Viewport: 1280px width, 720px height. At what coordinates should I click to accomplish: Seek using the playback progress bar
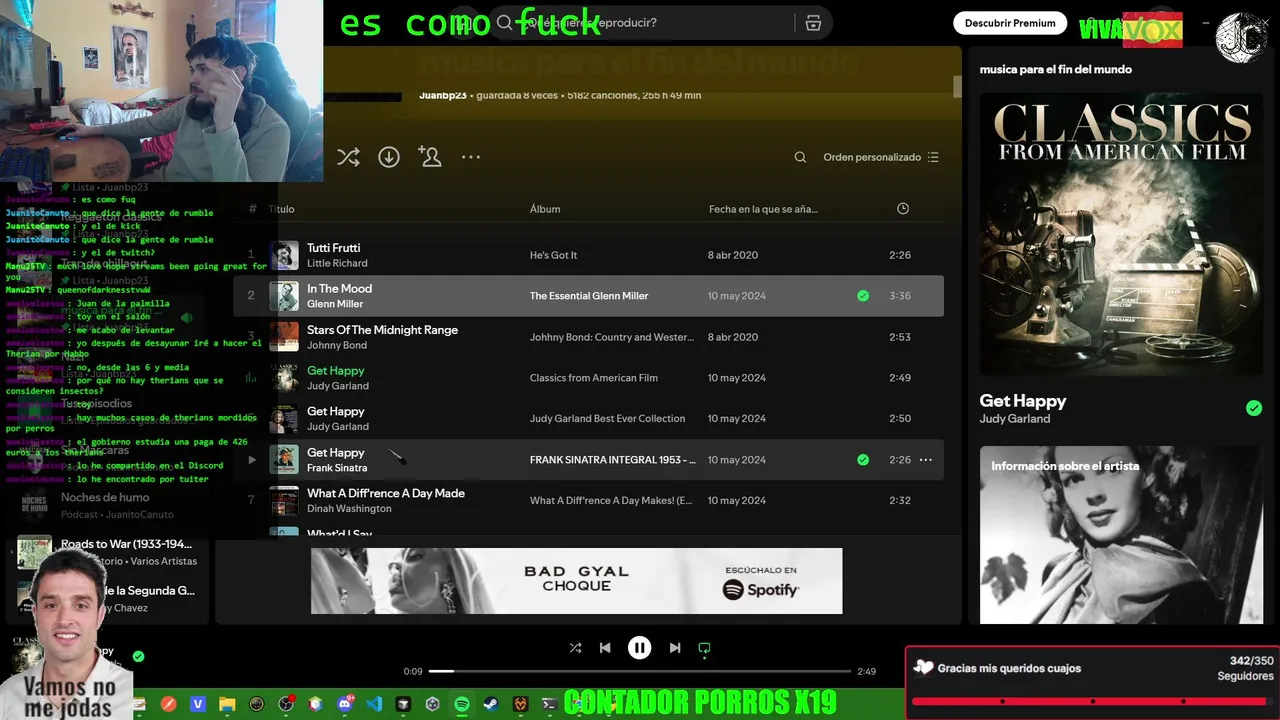pyautogui.click(x=639, y=671)
